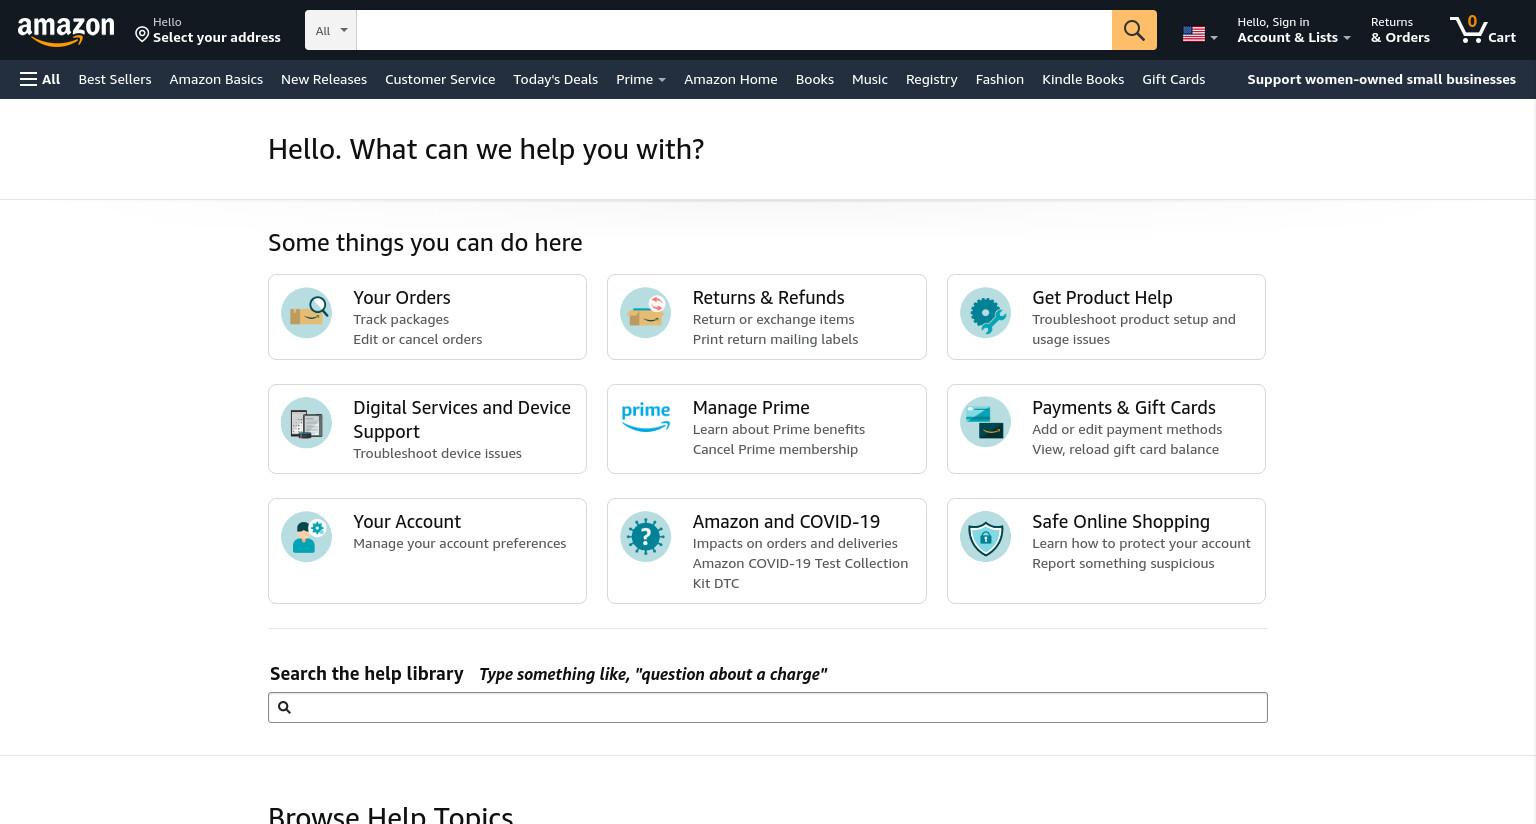Click 'Manage your account preferences' text
This screenshot has width=1536, height=824.
pos(460,543)
